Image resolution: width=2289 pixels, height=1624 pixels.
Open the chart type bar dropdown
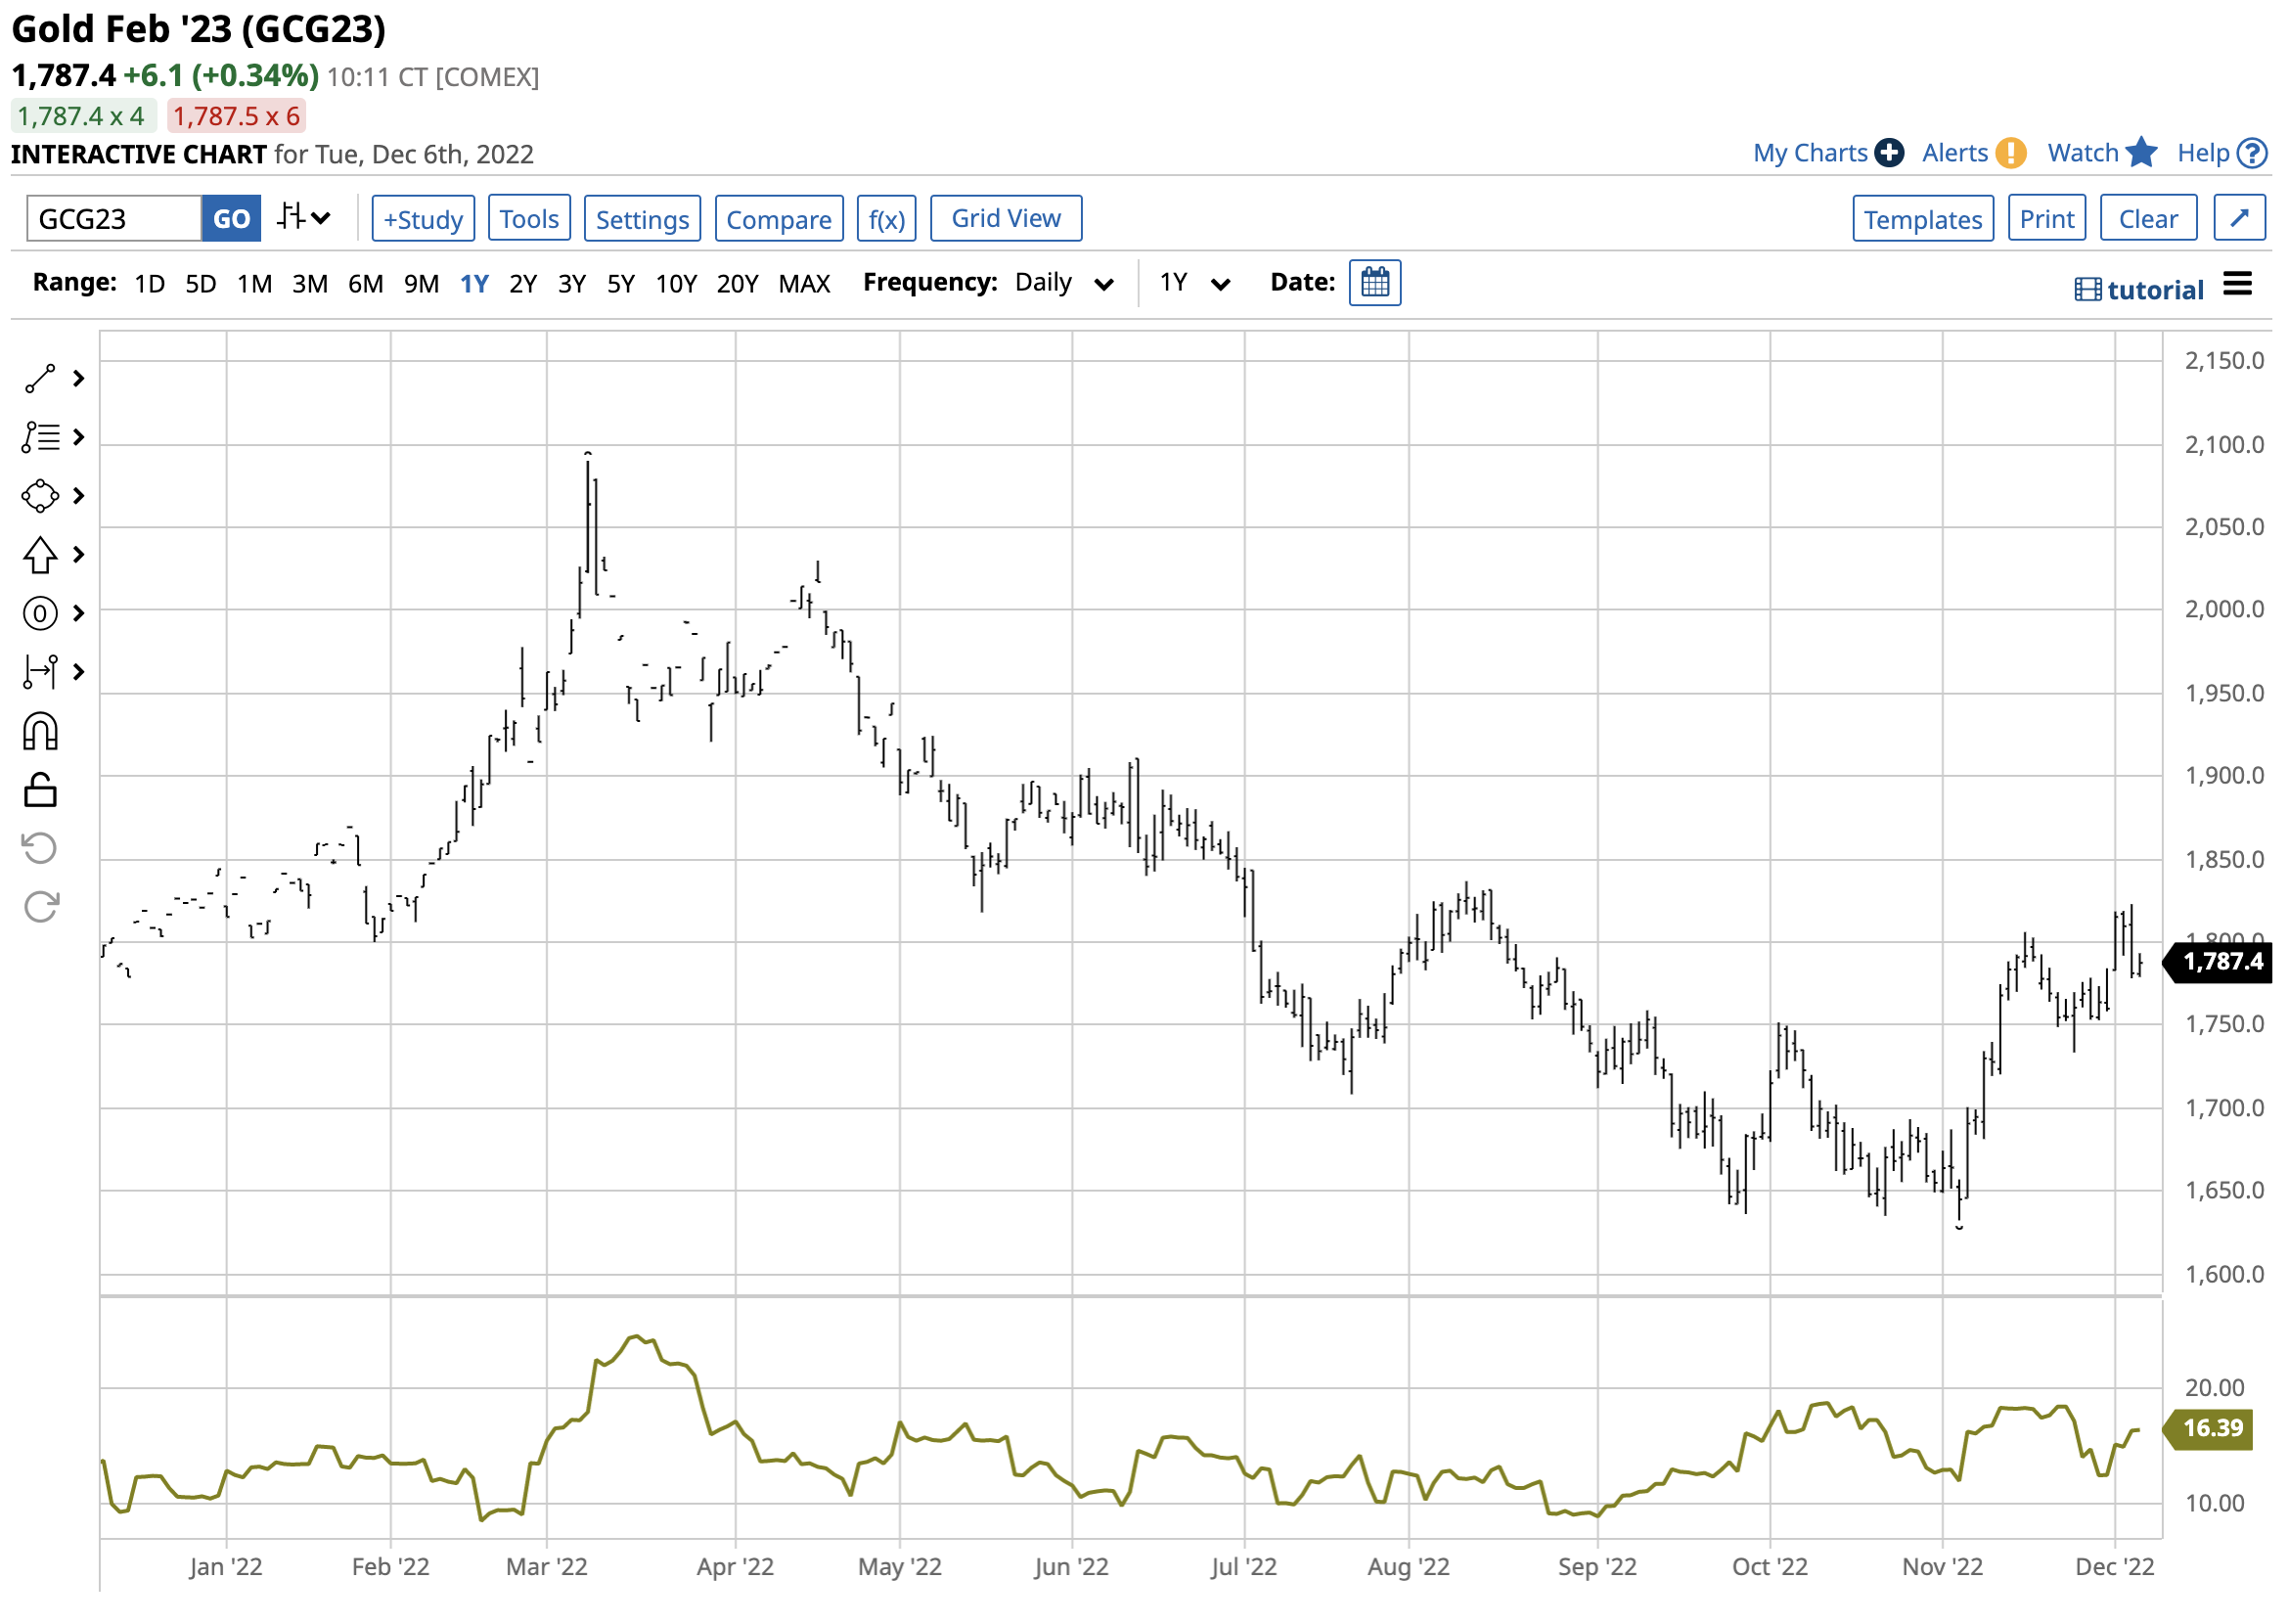click(304, 218)
